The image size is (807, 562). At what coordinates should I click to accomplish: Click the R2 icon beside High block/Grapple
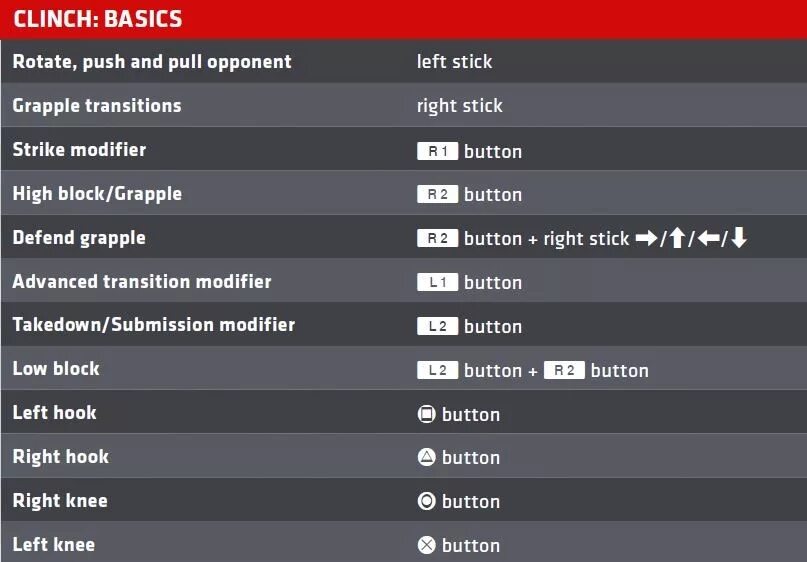point(437,195)
